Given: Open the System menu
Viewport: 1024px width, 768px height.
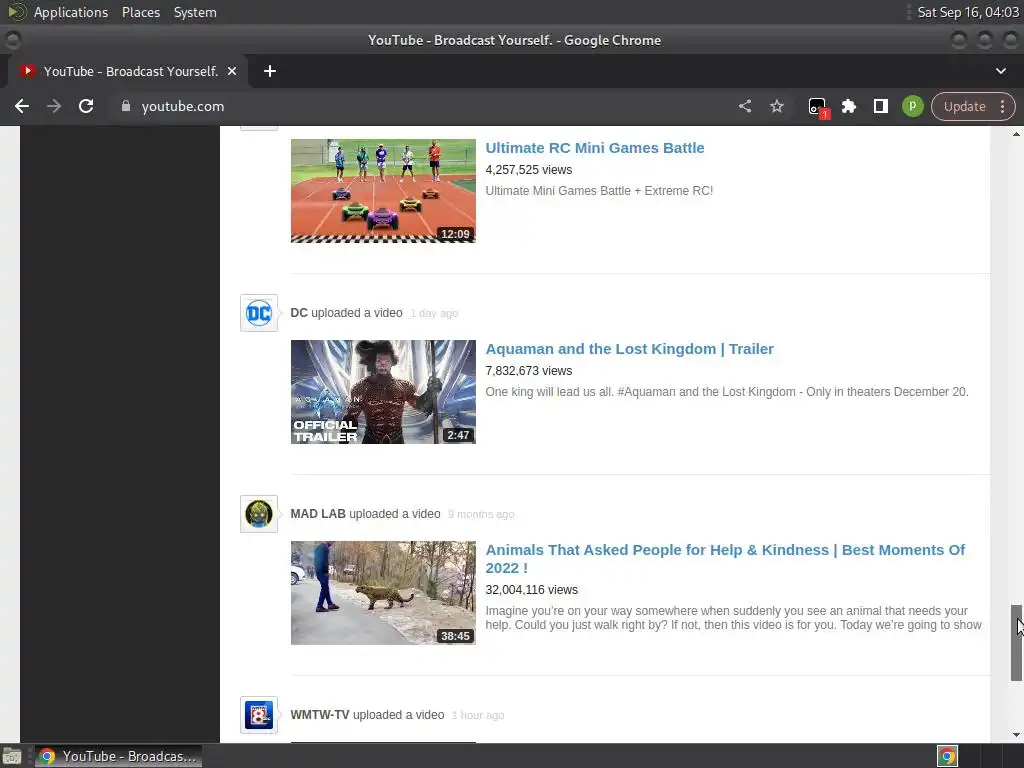Looking at the screenshot, I should [195, 12].
